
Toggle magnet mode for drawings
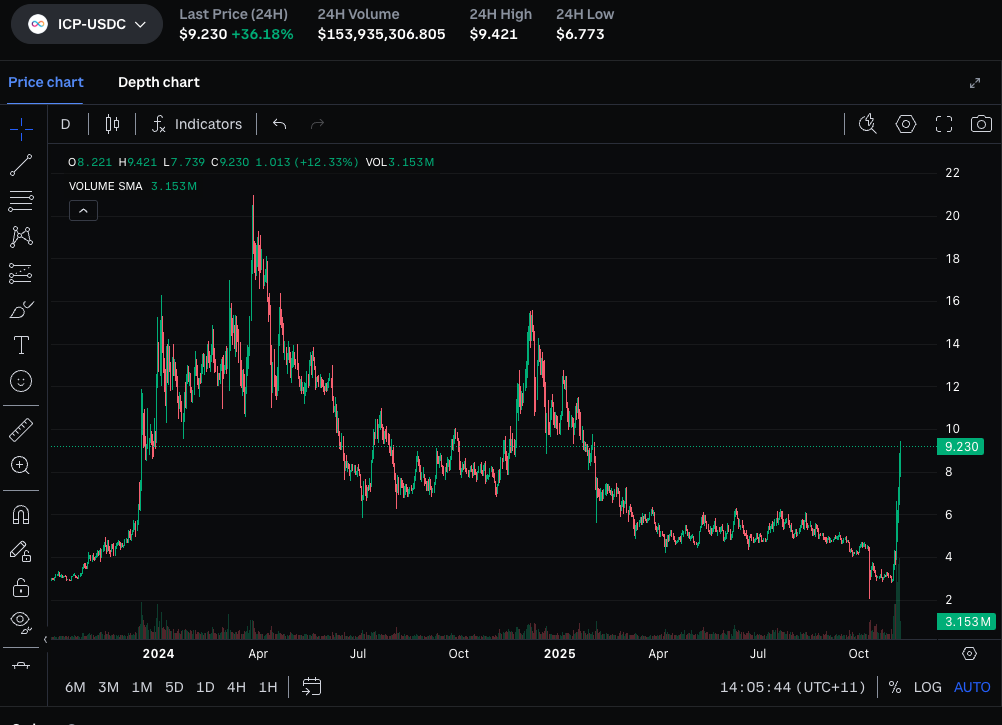21,515
